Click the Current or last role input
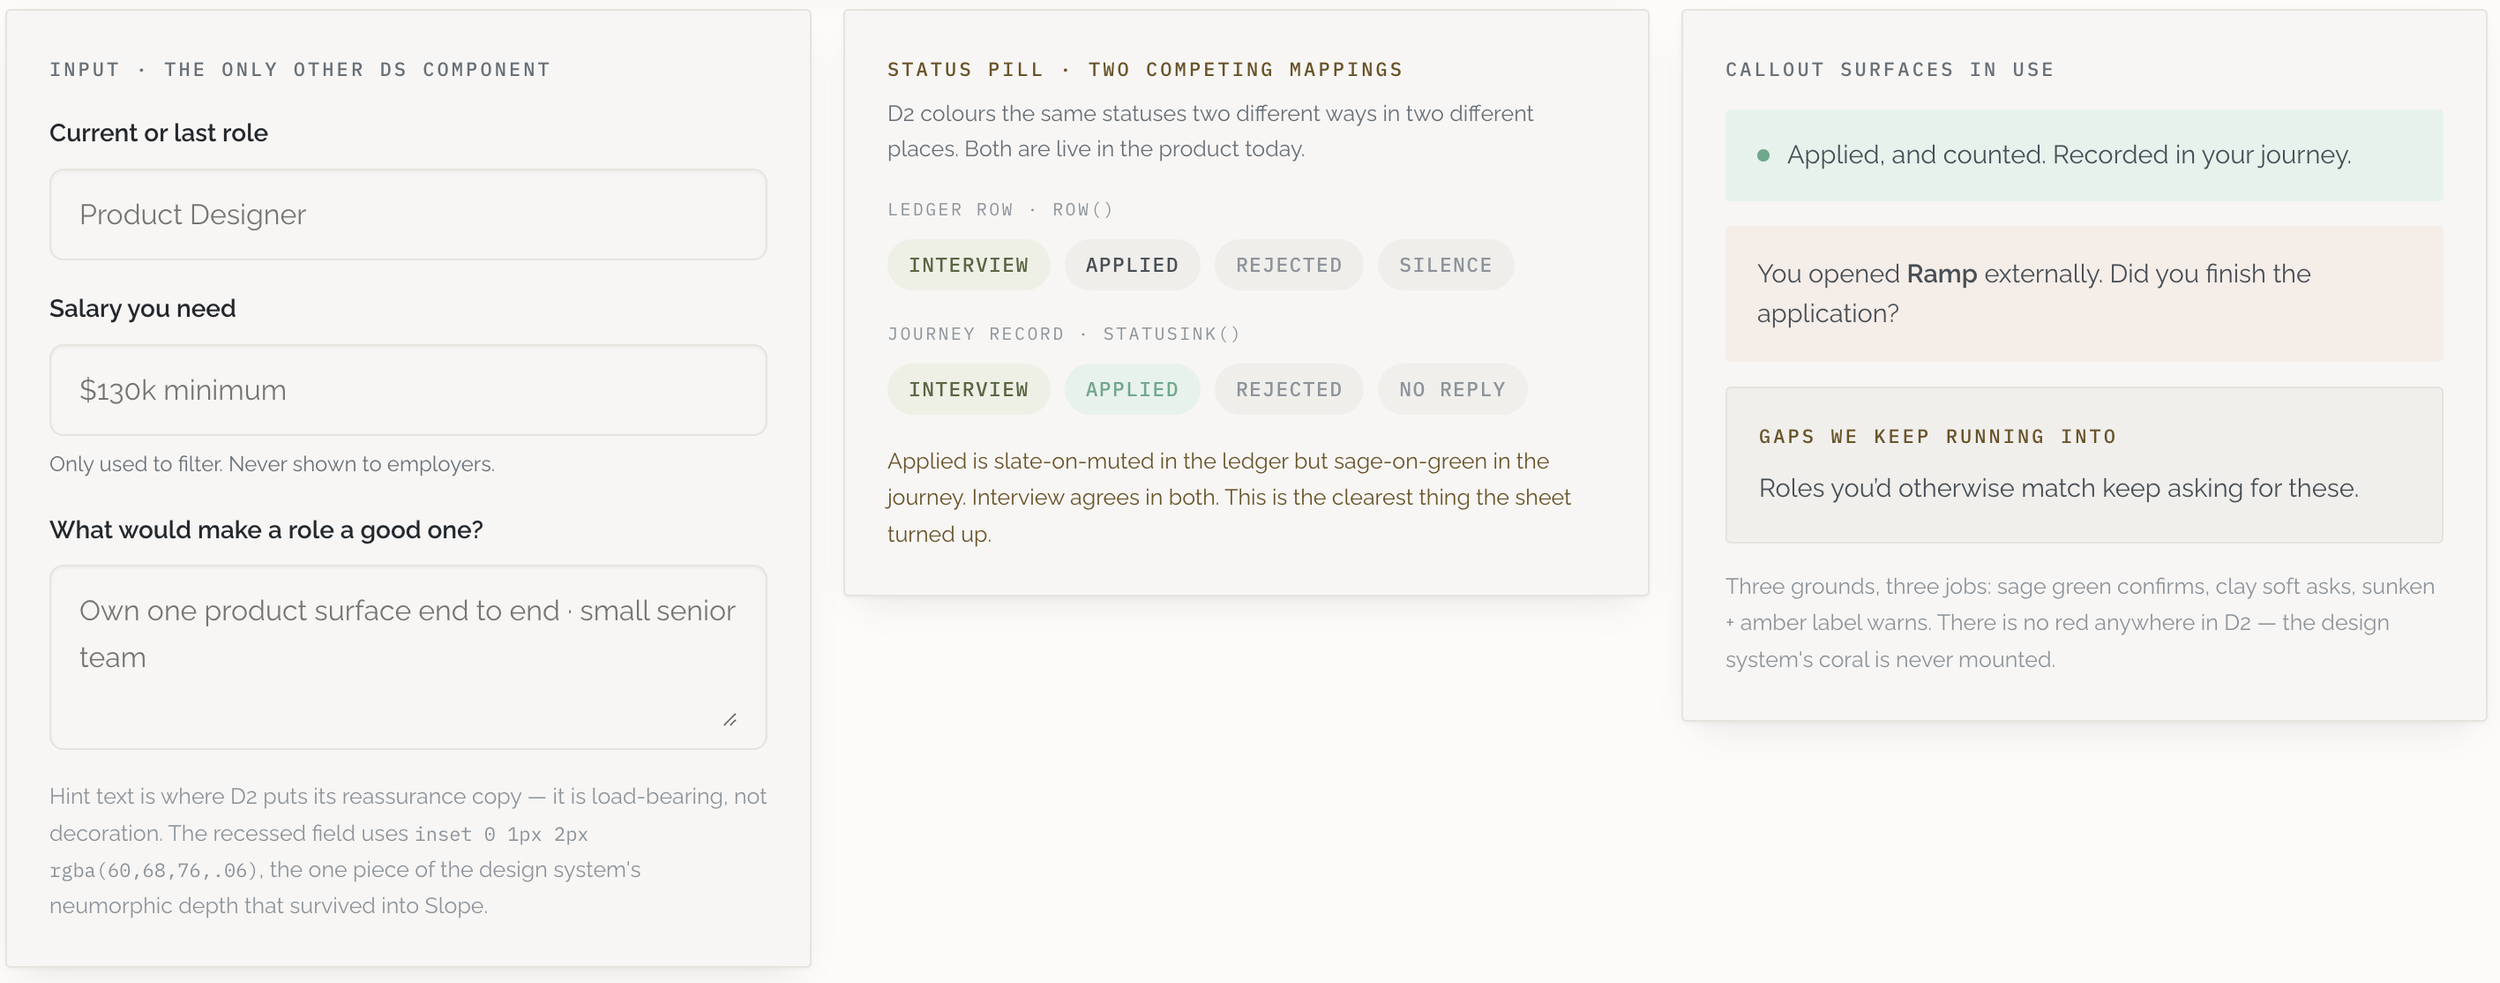 point(408,214)
